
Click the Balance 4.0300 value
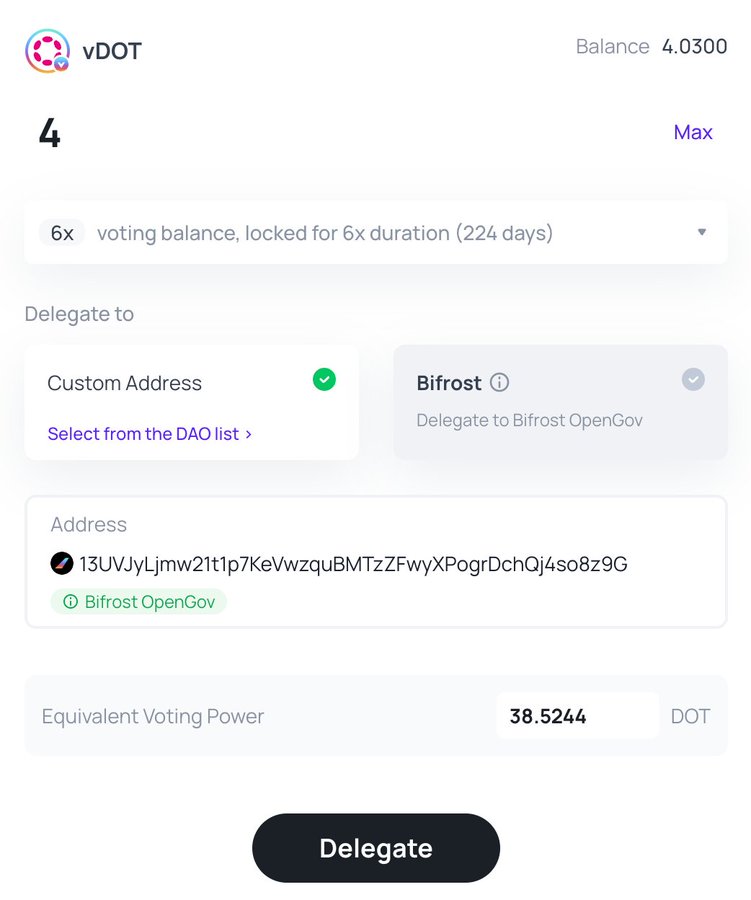[x=694, y=47]
